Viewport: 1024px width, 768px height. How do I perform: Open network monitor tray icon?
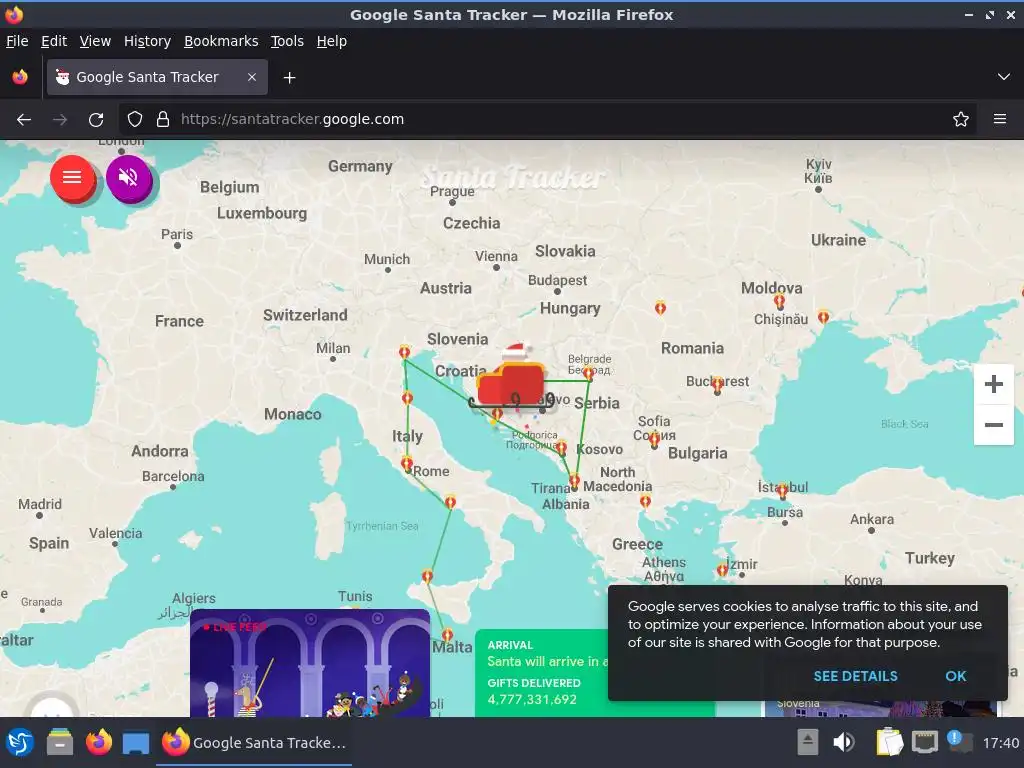(x=925, y=743)
